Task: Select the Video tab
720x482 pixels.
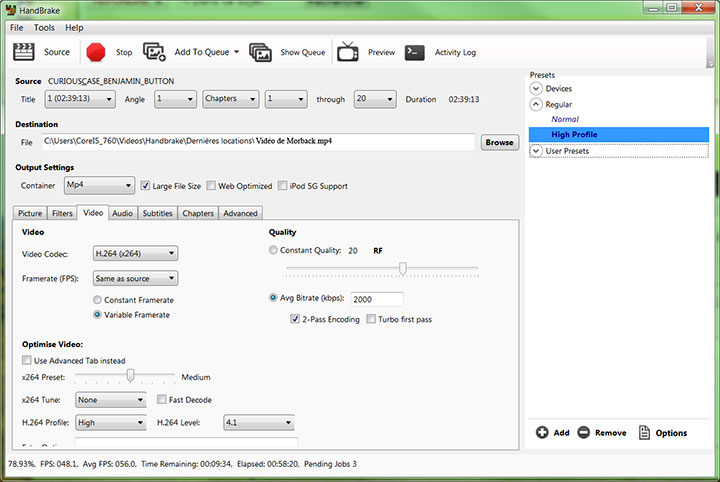Action: click(93, 213)
